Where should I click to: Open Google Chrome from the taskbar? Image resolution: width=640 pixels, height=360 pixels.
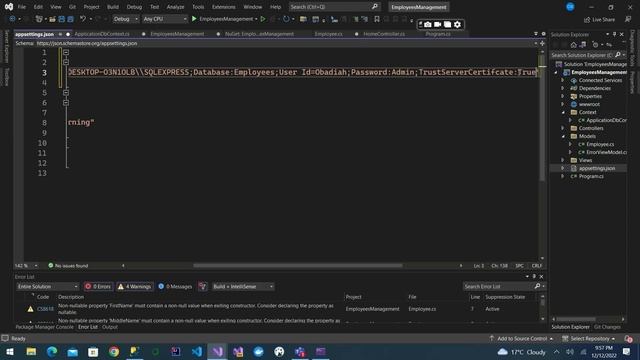114,351
